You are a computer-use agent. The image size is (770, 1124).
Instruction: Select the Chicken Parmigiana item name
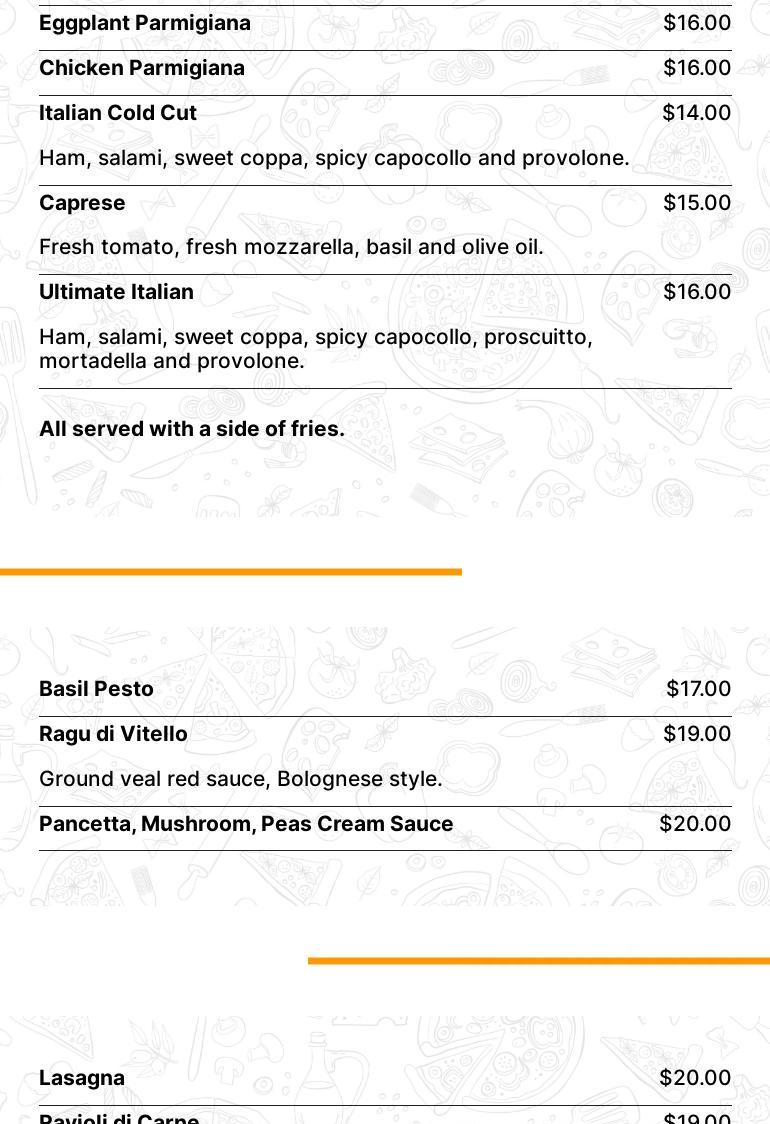pos(142,68)
